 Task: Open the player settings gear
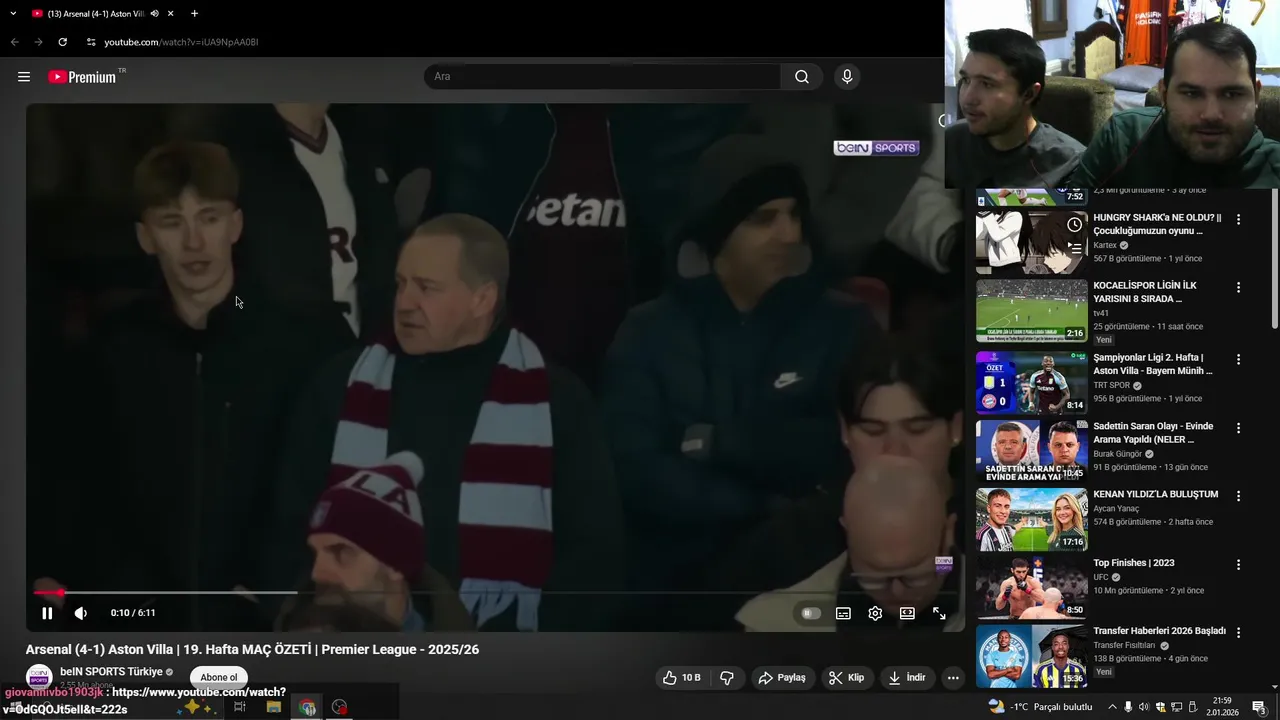(875, 613)
